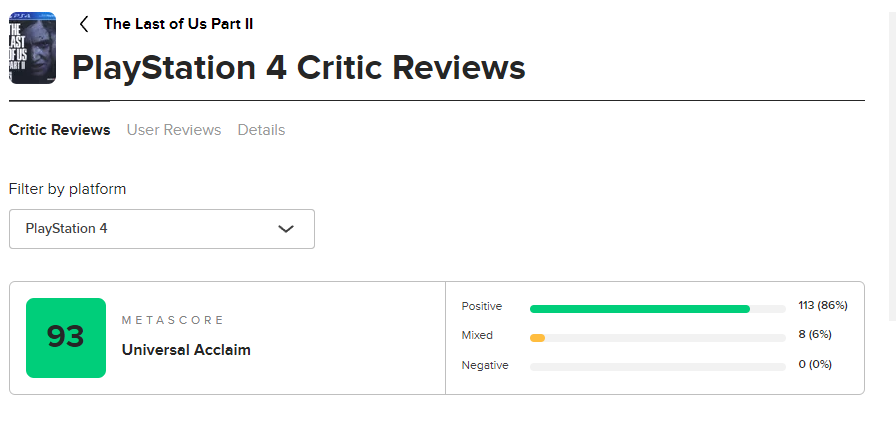This screenshot has width=896, height=423.
Task: Click the yellow Mixed reviews bar
Action: 537,338
